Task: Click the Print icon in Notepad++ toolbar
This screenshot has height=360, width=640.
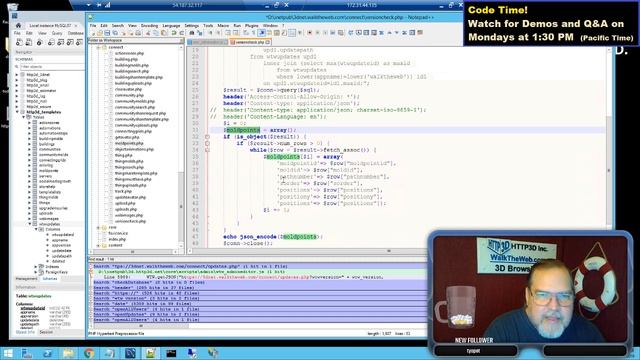Action: [x=138, y=33]
